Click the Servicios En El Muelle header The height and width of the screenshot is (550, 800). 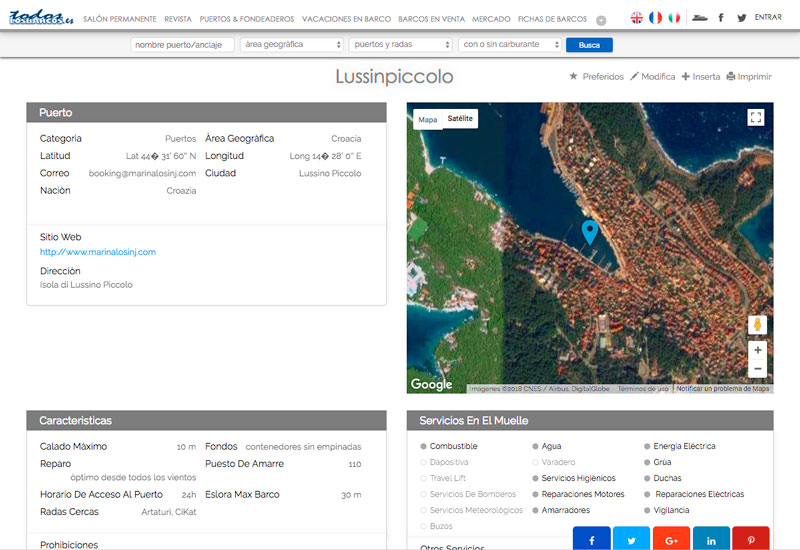point(590,420)
